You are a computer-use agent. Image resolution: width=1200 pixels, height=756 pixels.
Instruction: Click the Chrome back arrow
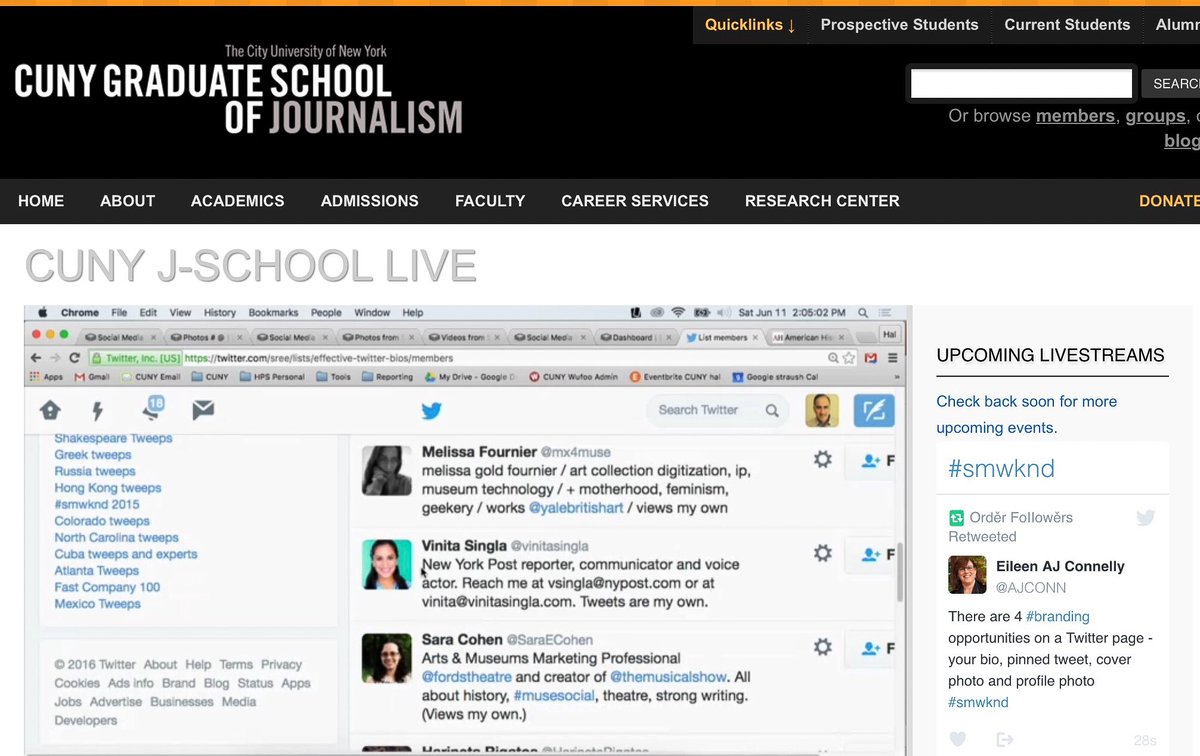point(37,357)
